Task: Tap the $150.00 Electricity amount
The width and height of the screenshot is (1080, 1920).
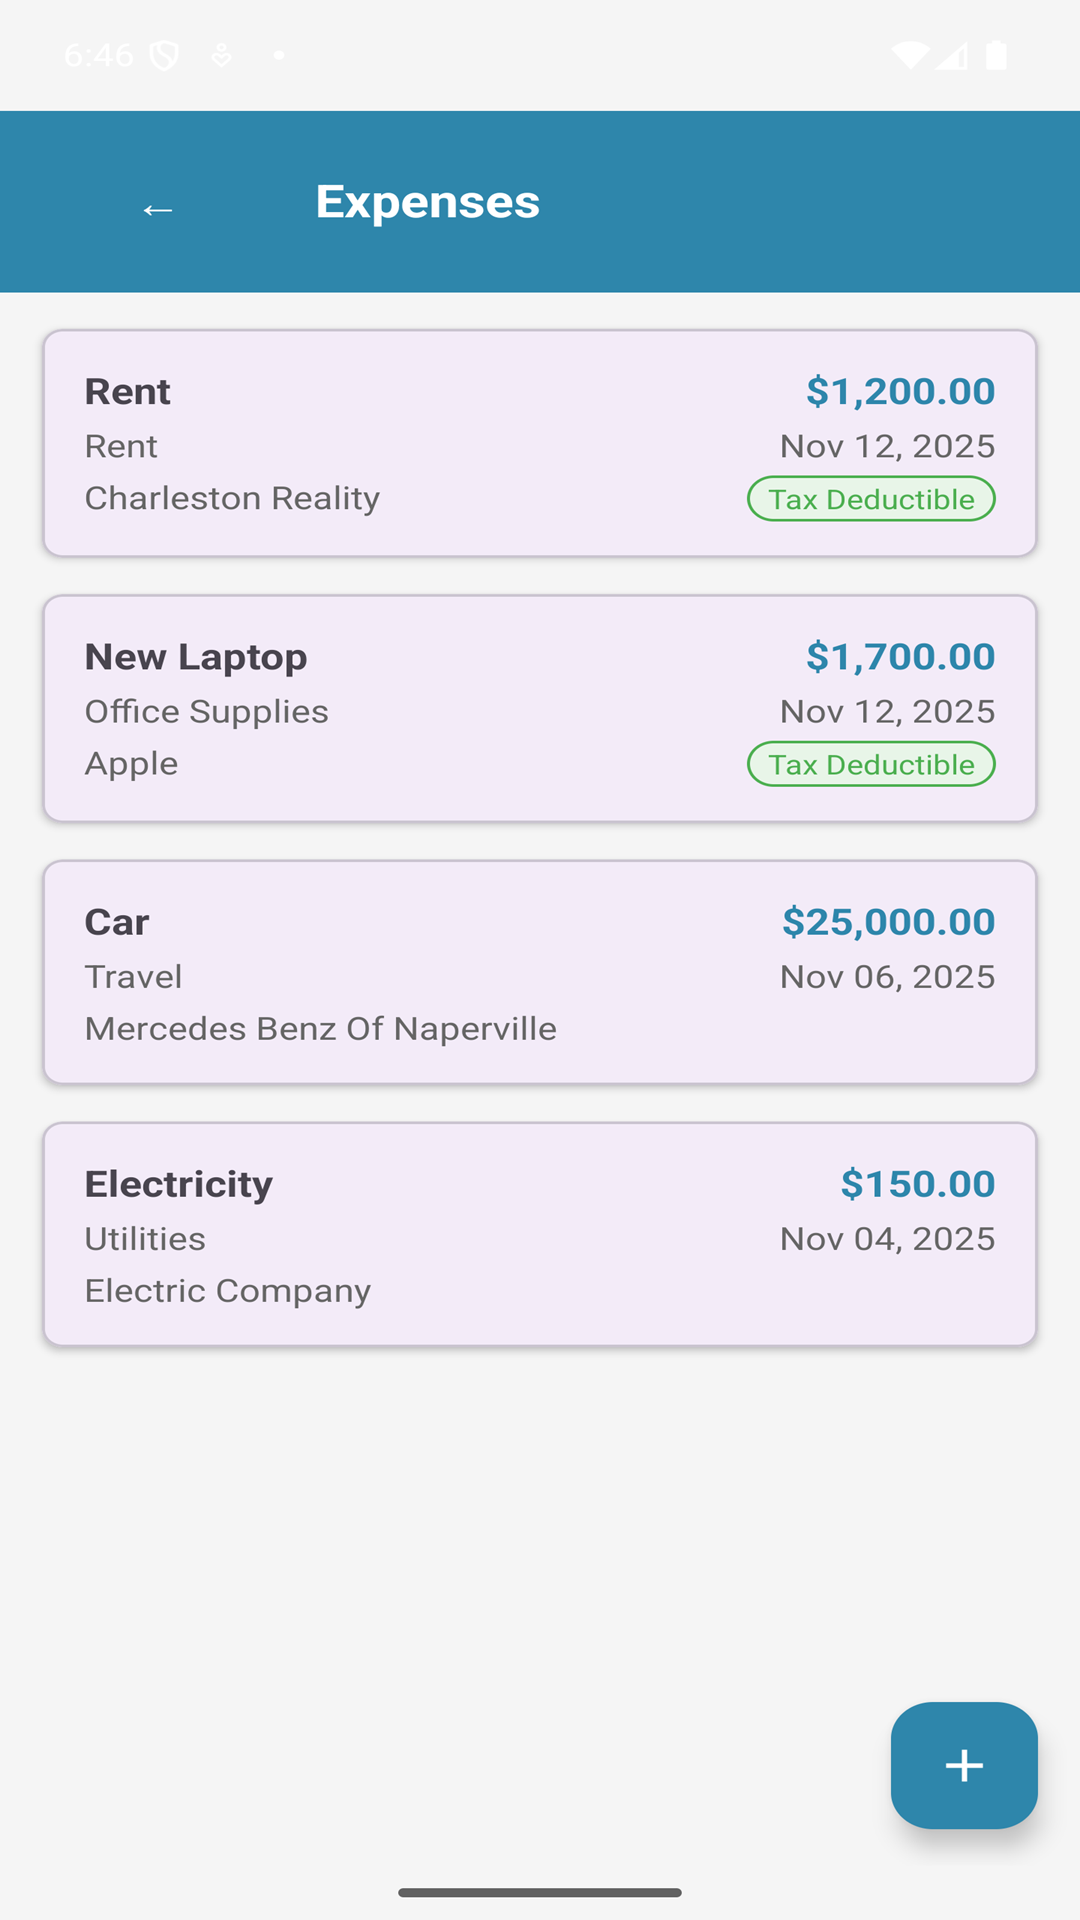Action: (x=917, y=1184)
